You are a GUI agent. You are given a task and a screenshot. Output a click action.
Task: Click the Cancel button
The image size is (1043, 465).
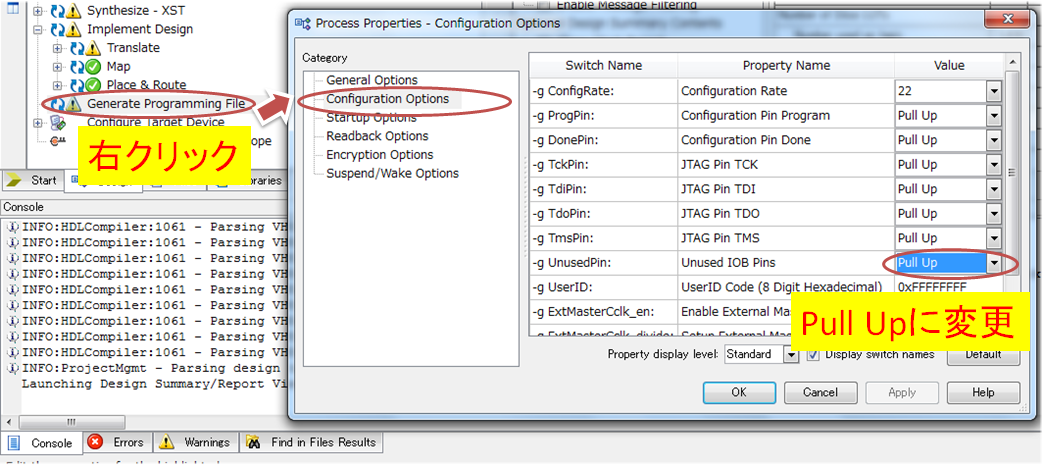[x=820, y=392]
